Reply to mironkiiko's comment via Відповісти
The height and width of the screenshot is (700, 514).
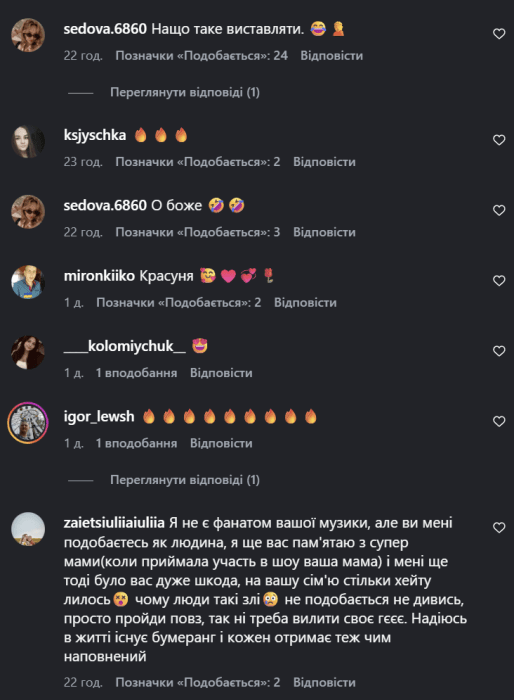tap(305, 303)
